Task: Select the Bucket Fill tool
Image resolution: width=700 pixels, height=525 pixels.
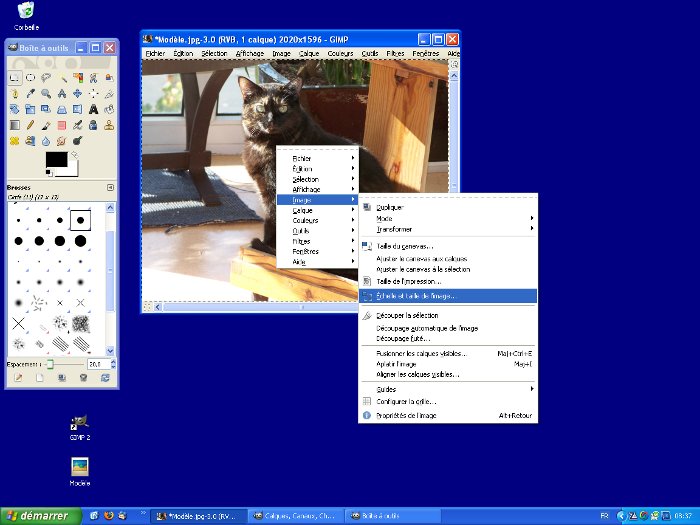Action: pos(109,109)
